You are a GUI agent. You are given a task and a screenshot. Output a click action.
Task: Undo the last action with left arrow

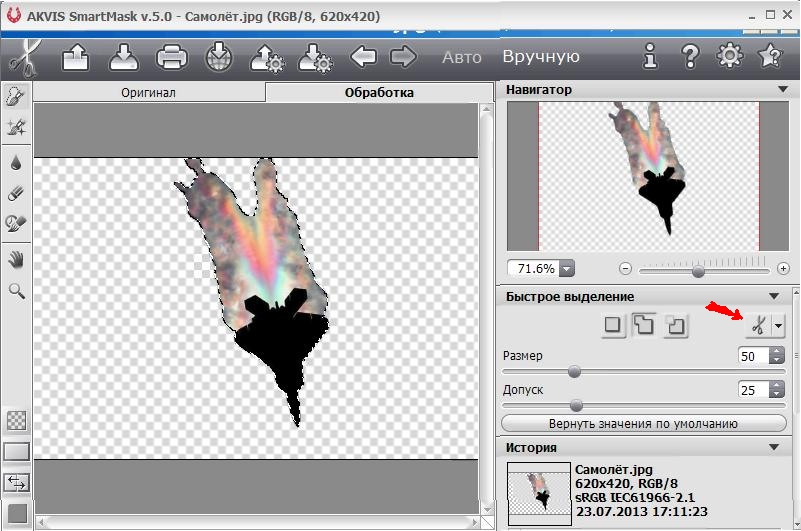363,56
